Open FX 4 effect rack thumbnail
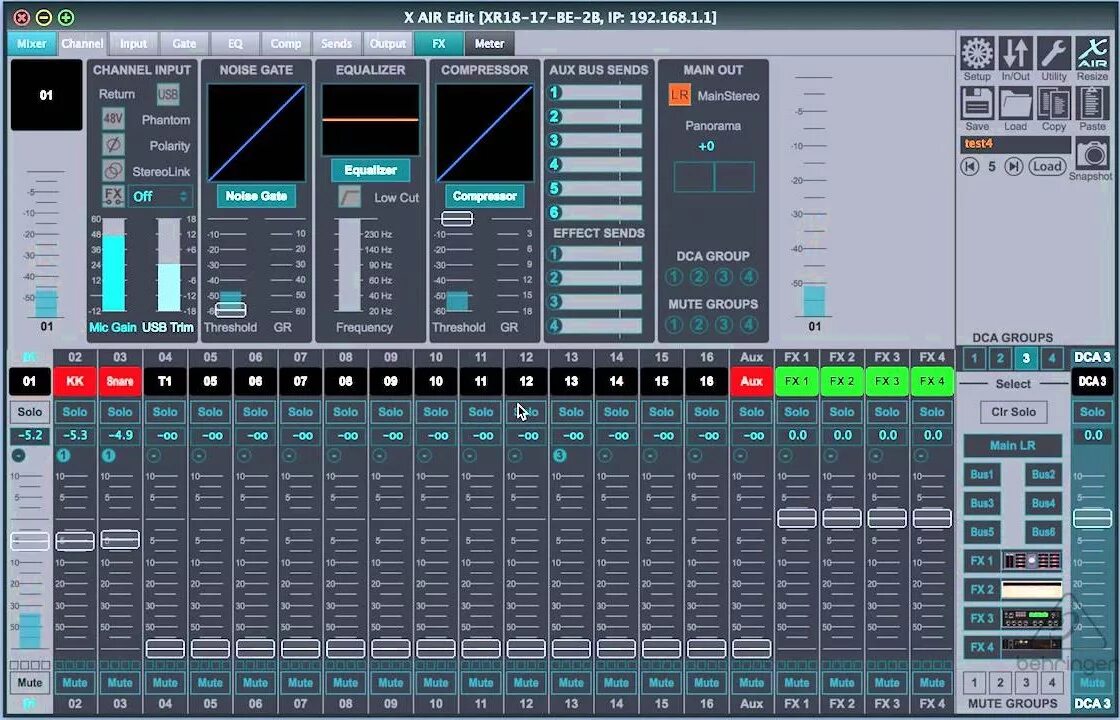This screenshot has width=1120, height=720. (1032, 647)
